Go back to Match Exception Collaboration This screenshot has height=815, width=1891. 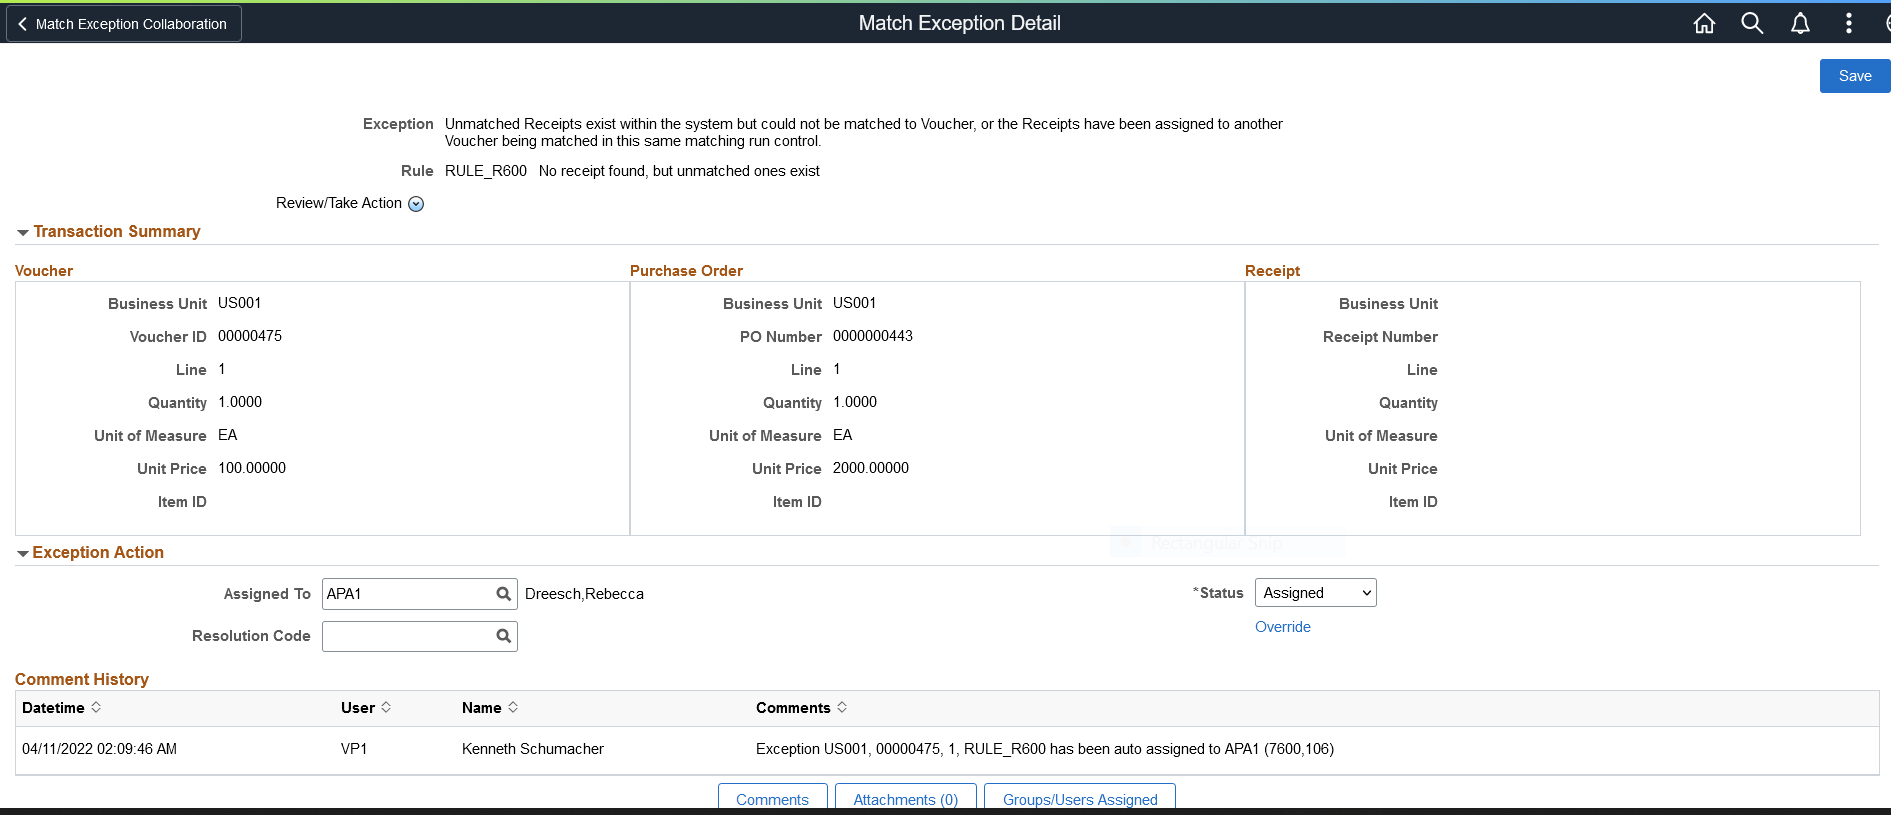[x=123, y=24]
